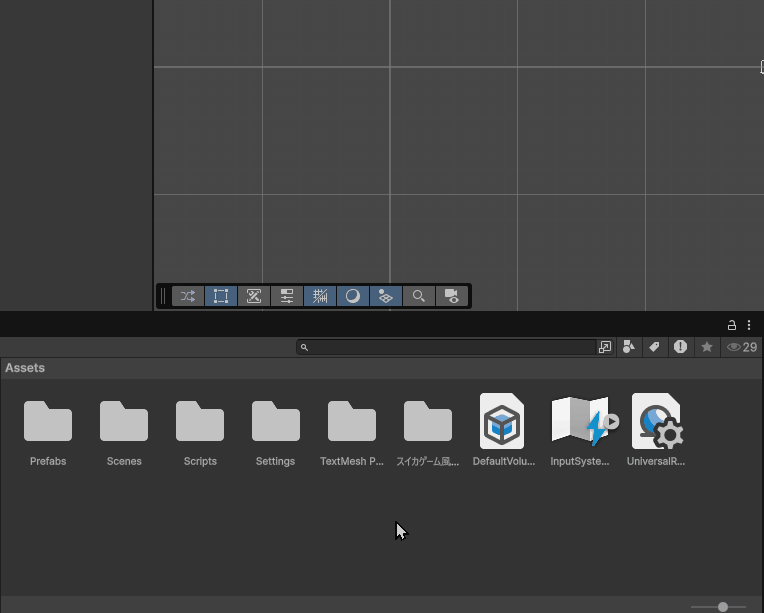Open search in new window icon
The height and width of the screenshot is (613, 764).
coord(605,347)
